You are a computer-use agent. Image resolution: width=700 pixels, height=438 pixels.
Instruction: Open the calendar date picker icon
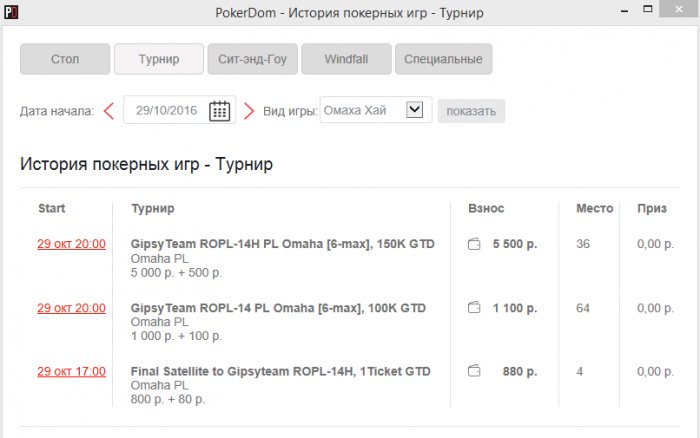tap(220, 111)
